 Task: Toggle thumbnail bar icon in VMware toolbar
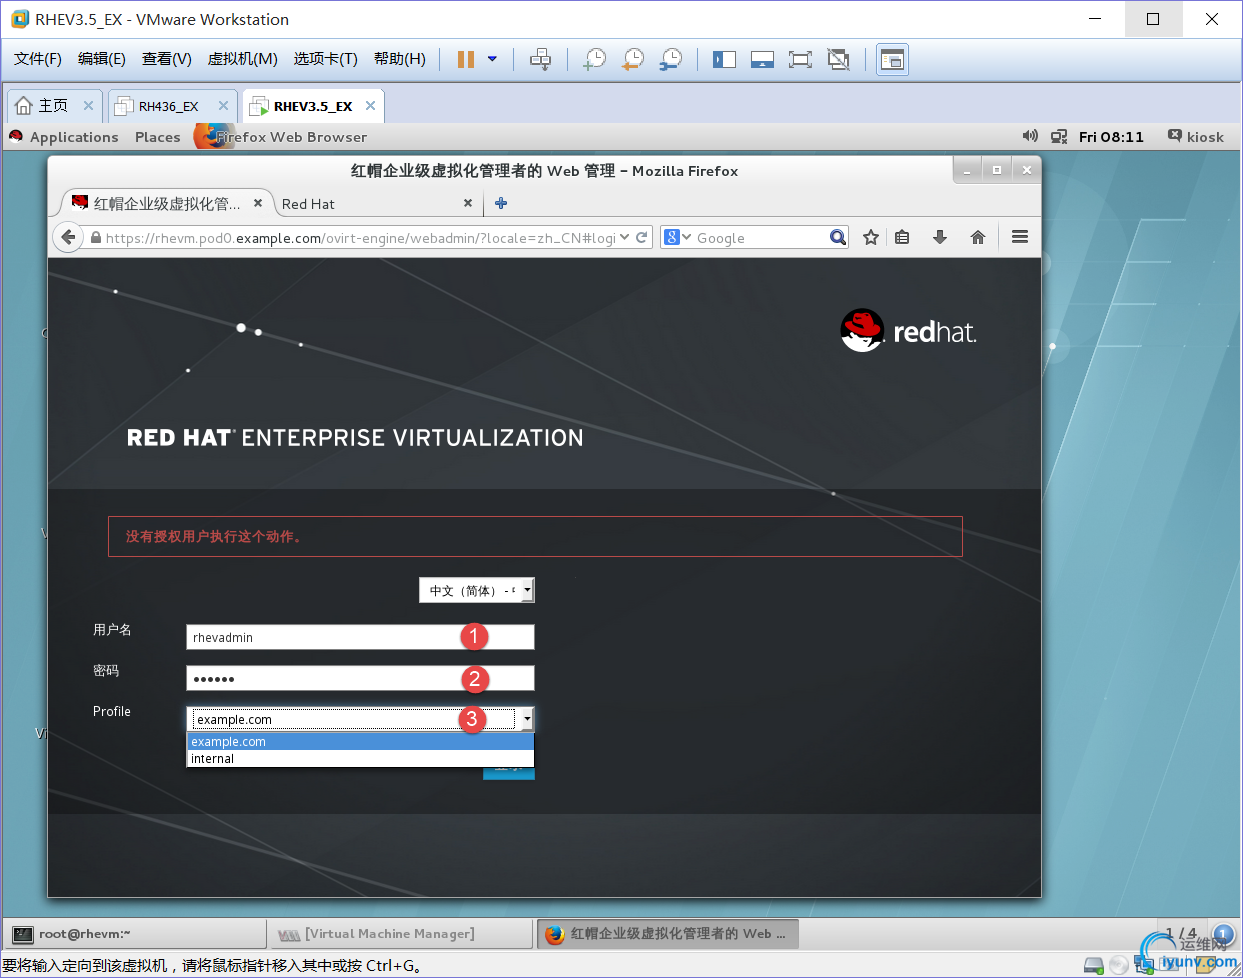(x=762, y=60)
